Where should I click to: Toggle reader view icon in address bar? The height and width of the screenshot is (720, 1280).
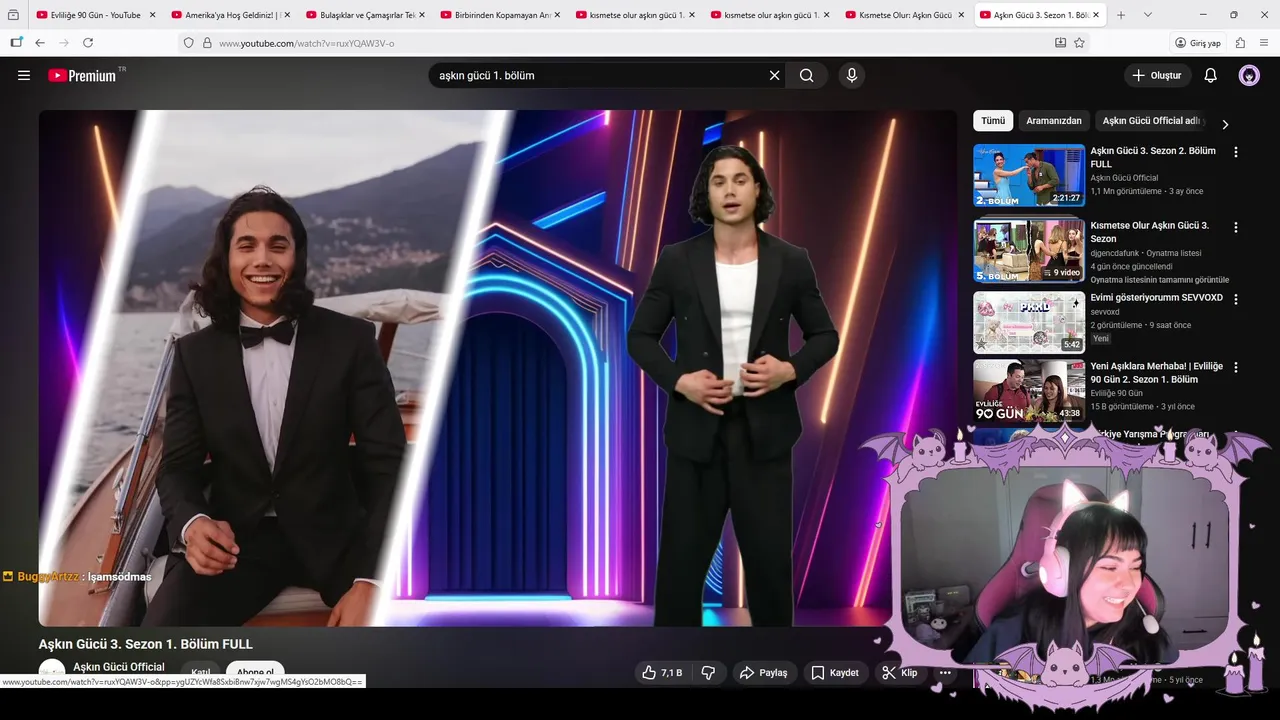1060,43
